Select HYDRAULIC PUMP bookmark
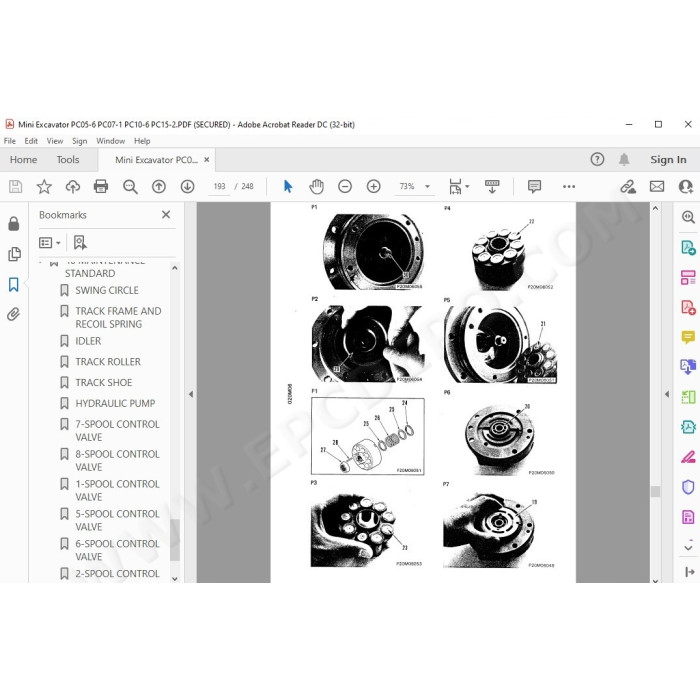This screenshot has width=700, height=700. [x=115, y=404]
